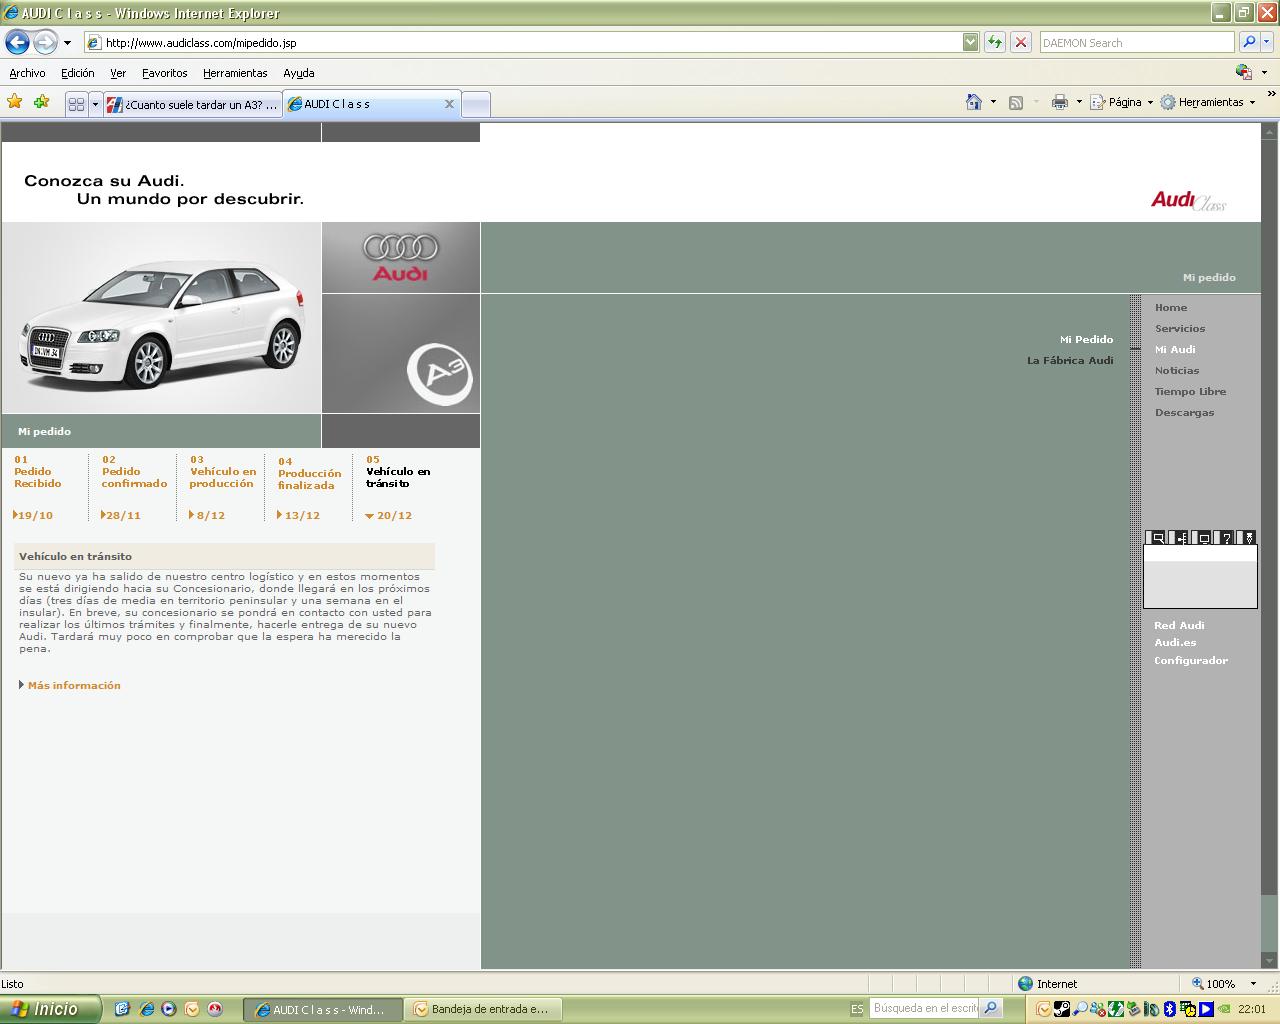Click the Print printer icon
This screenshot has height=1024, width=1280.
point(1060,102)
